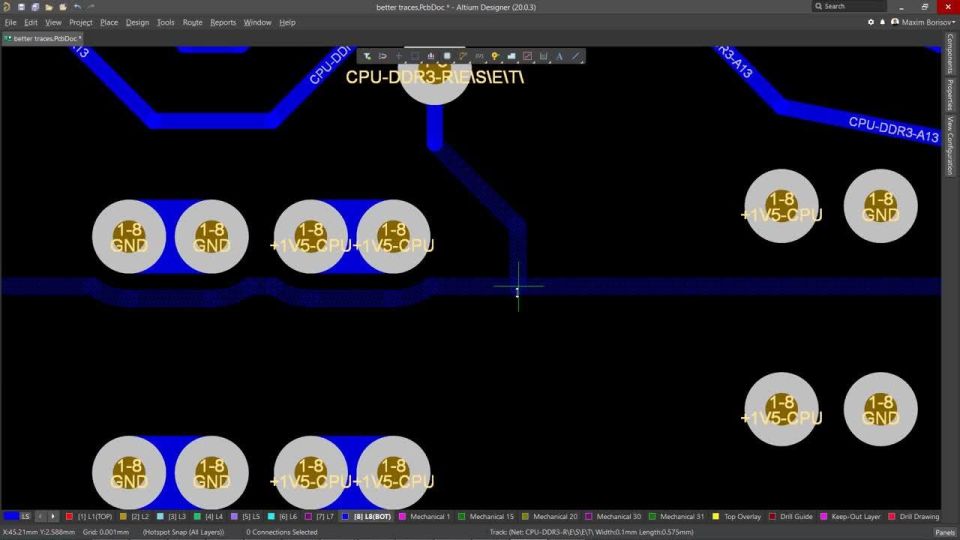960x540 pixels.
Task: Open the Project menu
Action: tap(81, 23)
